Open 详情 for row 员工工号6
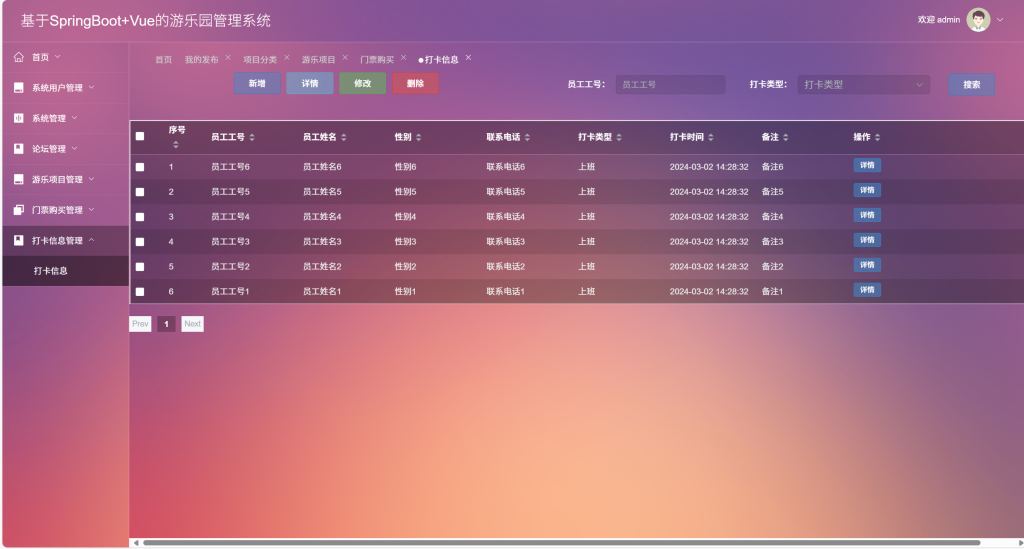 click(x=867, y=165)
